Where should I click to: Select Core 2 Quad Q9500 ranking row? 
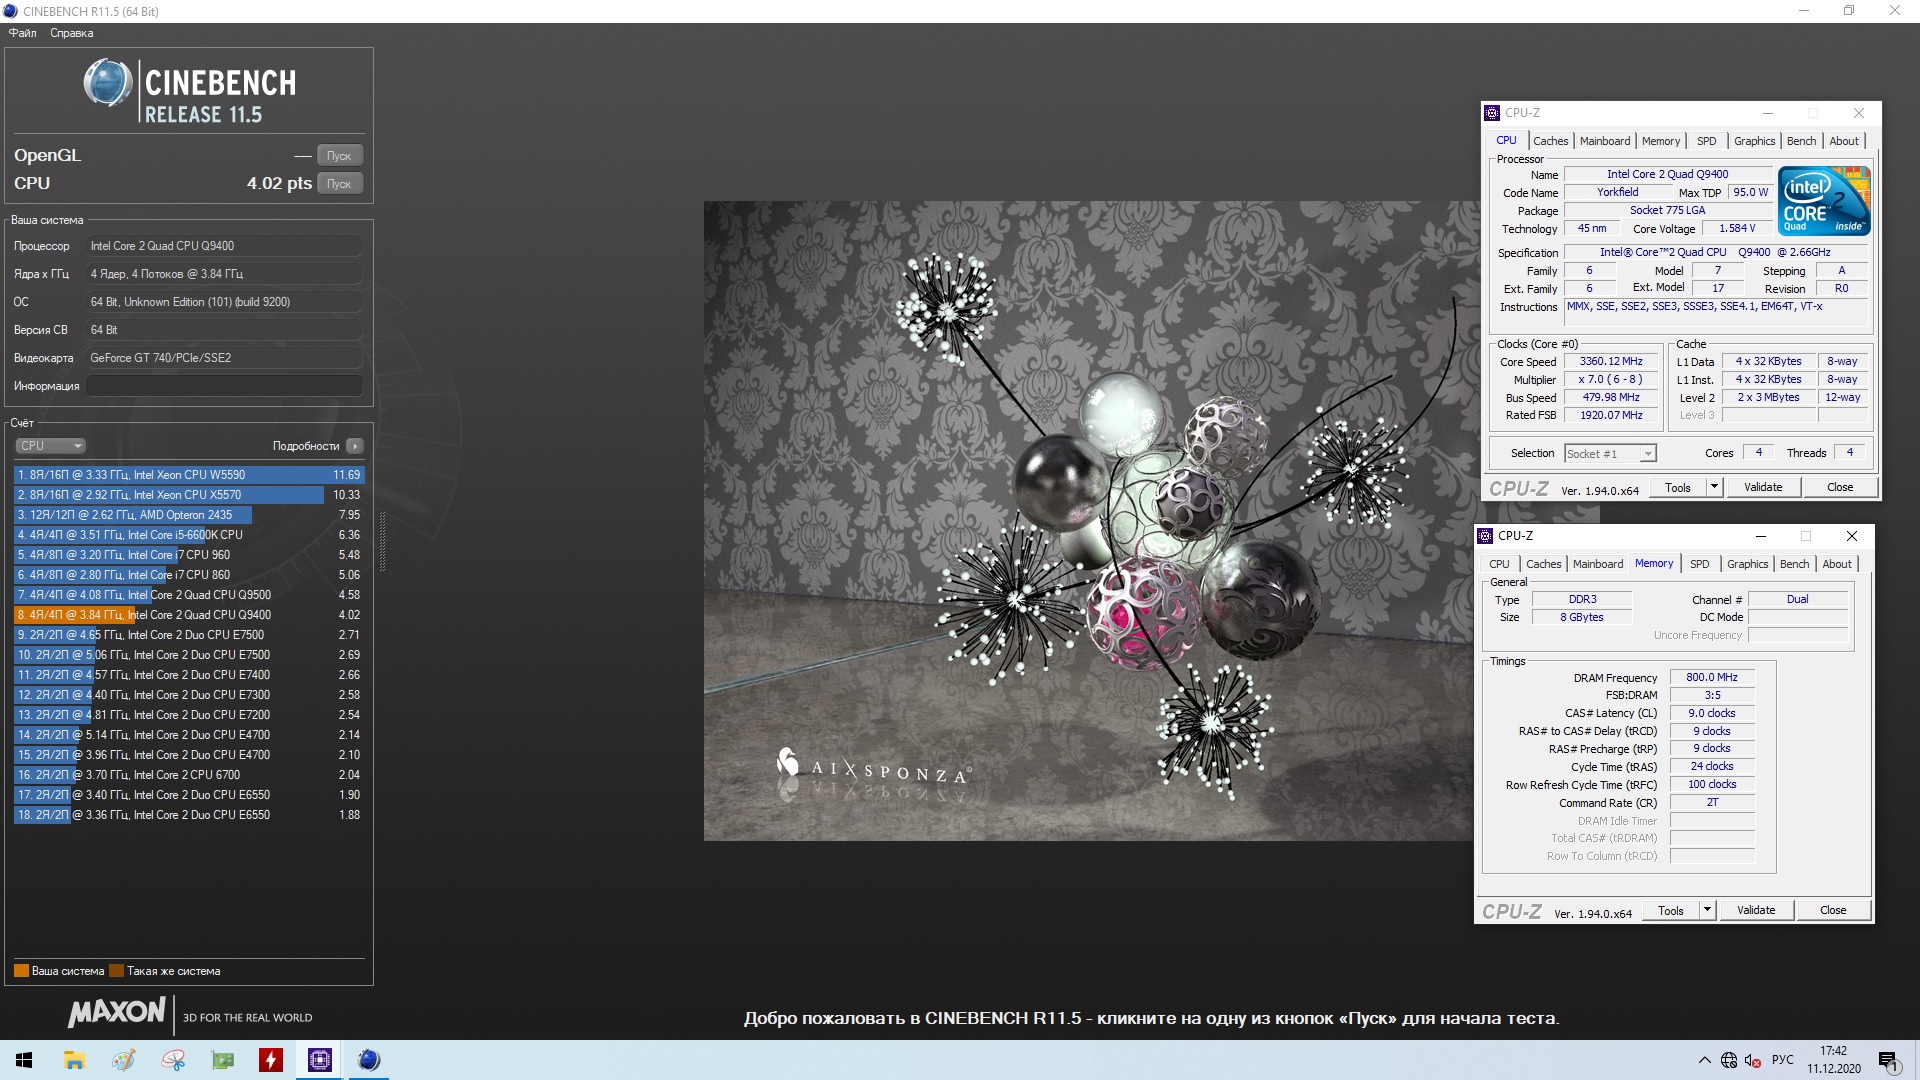(x=189, y=595)
